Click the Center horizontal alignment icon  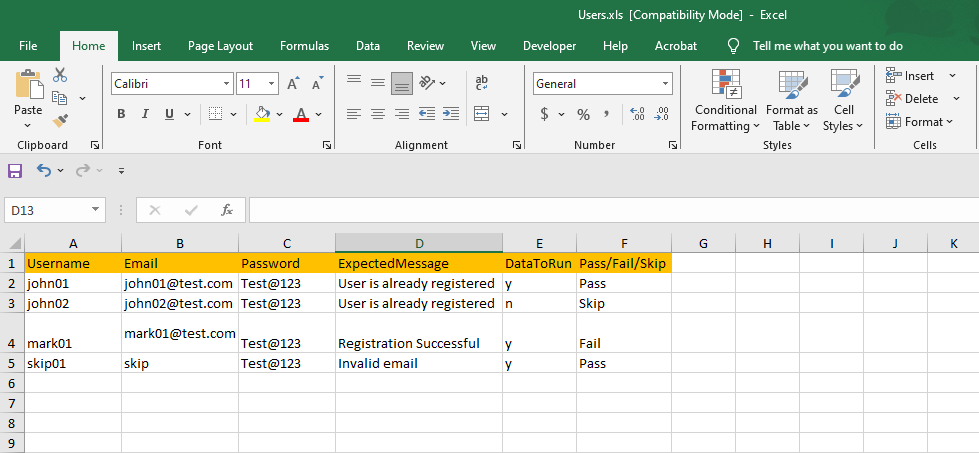378,114
